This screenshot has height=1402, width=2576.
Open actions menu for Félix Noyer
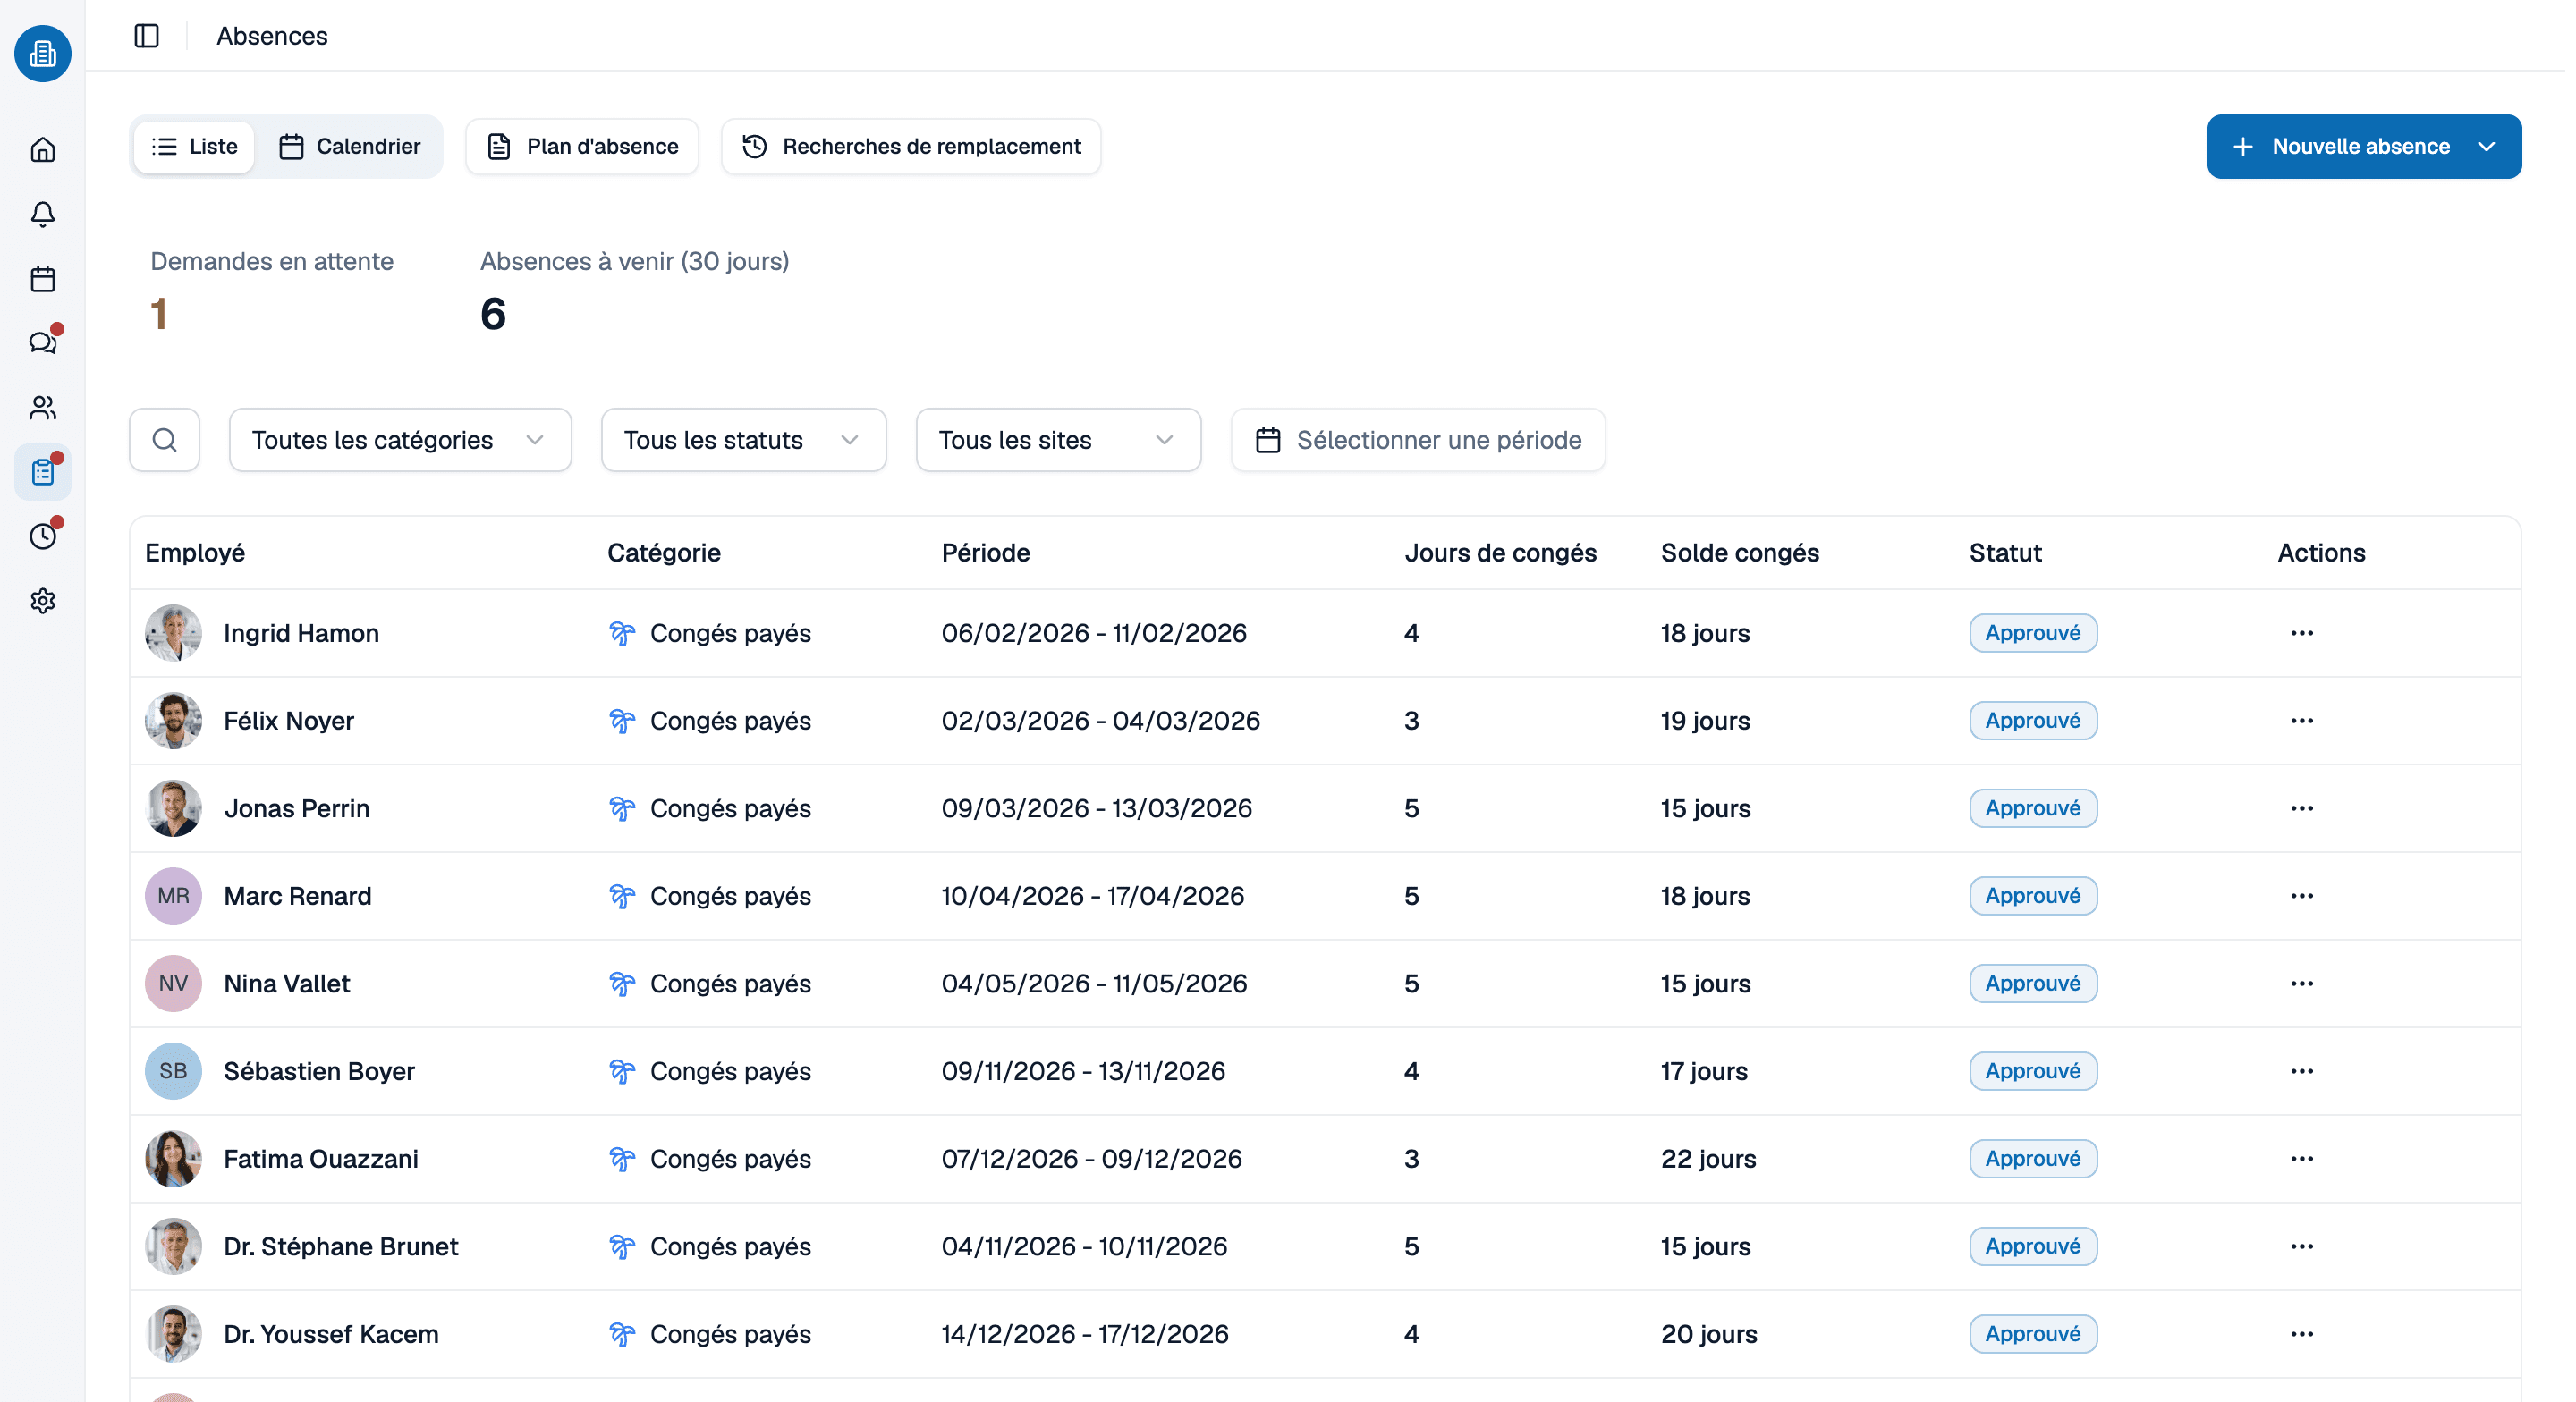[x=2302, y=721]
